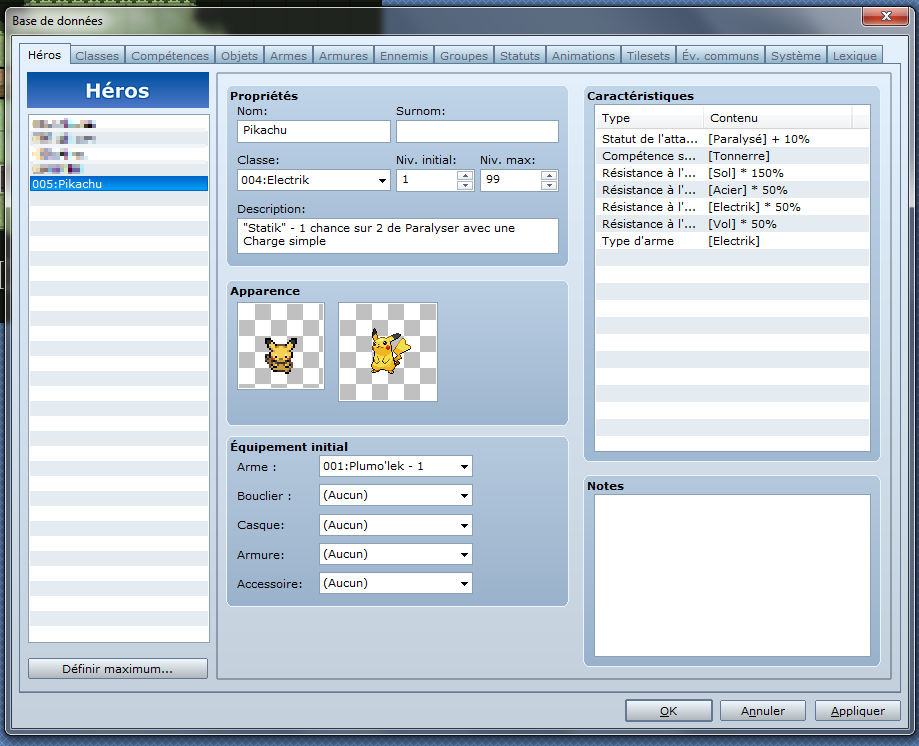Open the Classe dropdown showing 004:Electrik
This screenshot has width=919, height=746.
coord(314,180)
